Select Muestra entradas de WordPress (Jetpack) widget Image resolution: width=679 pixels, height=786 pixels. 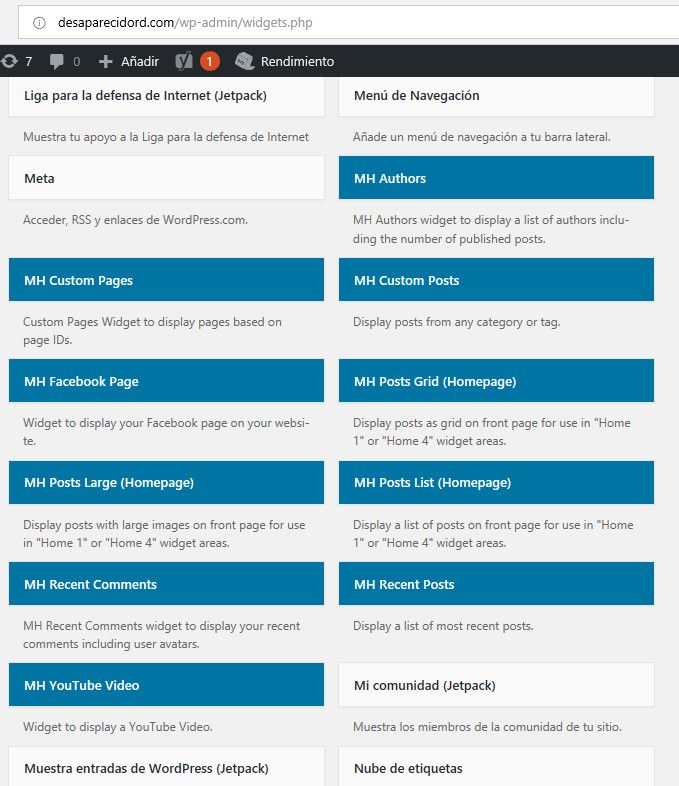(166, 767)
